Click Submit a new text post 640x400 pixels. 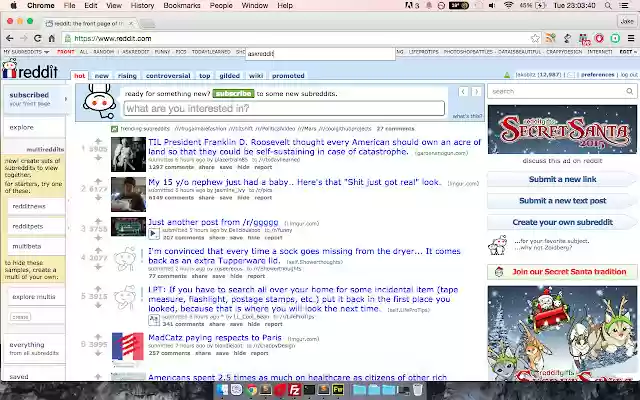562,201
